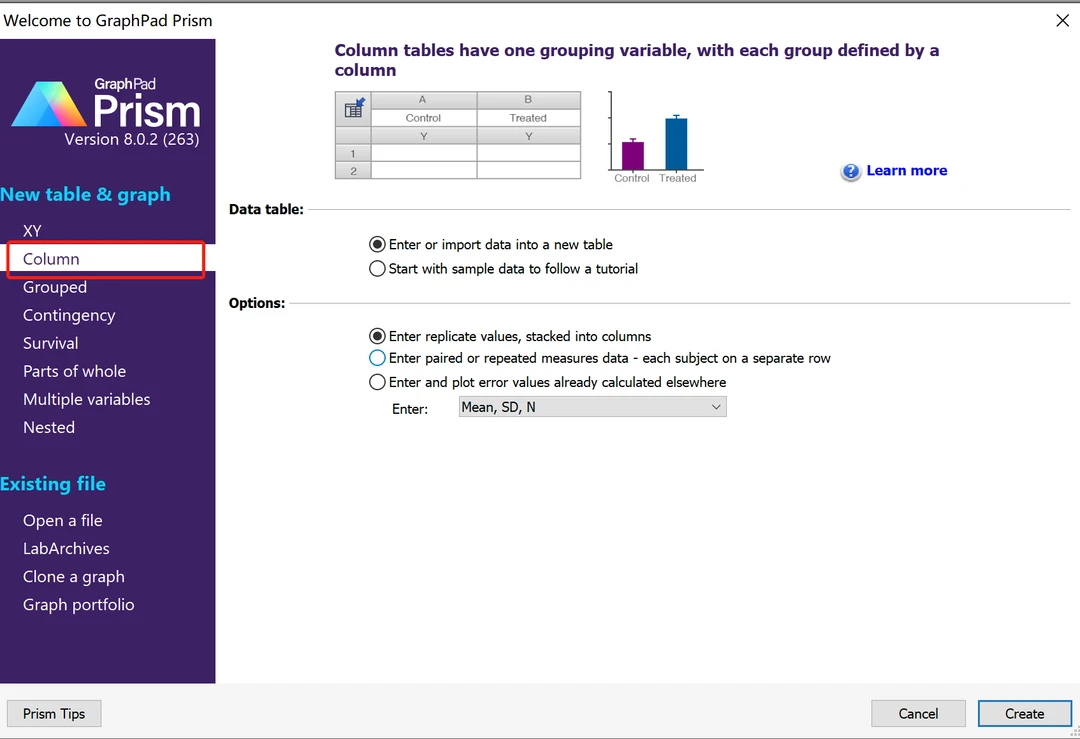Click the Create button
The height and width of the screenshot is (739, 1080).
pos(1024,714)
